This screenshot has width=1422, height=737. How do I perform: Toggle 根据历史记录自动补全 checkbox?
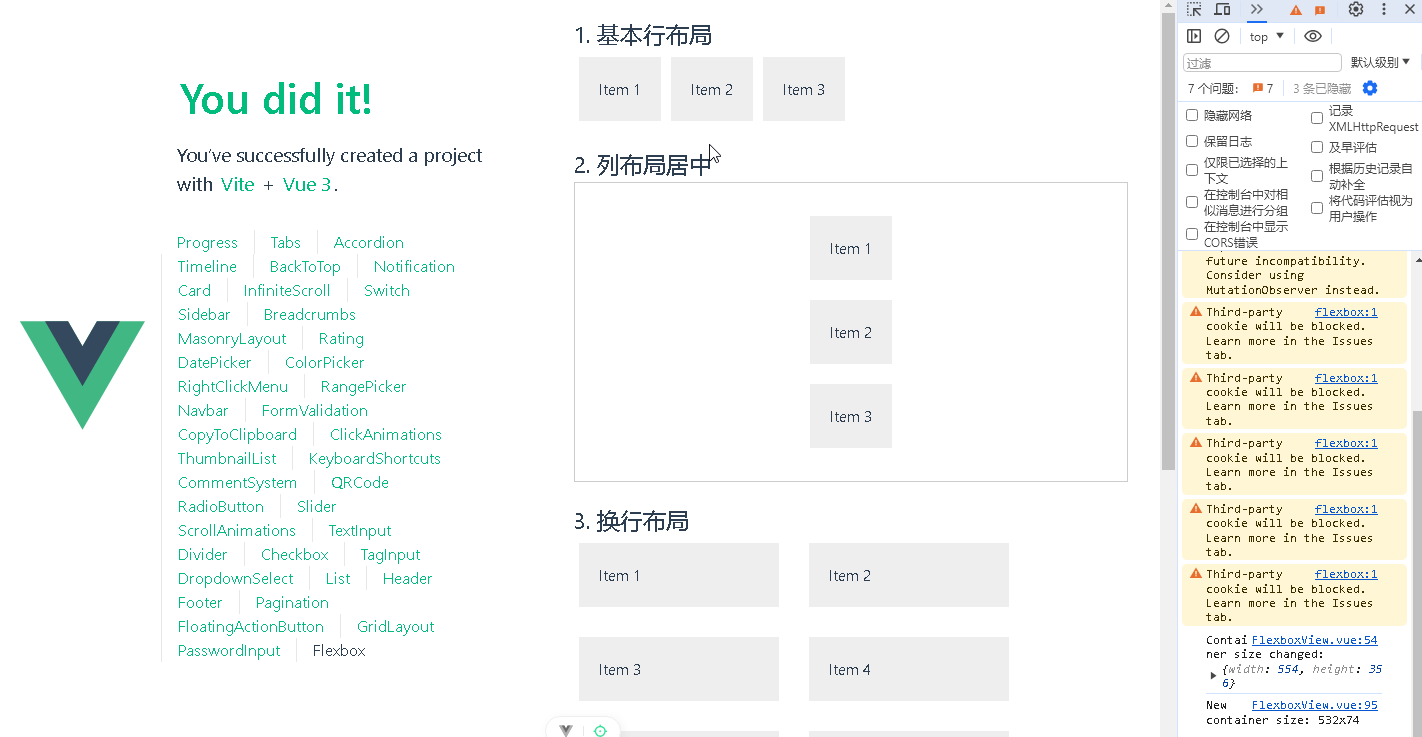1317,176
